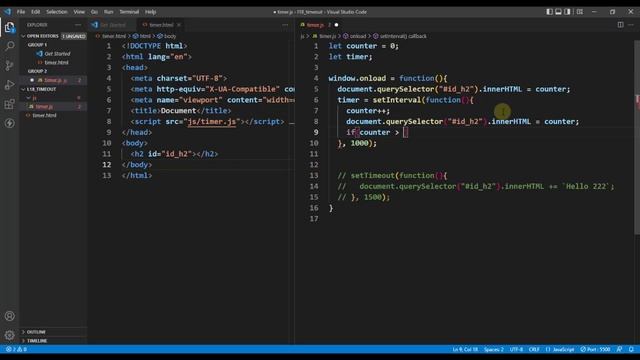Open the Search view in activity bar

tap(9, 46)
